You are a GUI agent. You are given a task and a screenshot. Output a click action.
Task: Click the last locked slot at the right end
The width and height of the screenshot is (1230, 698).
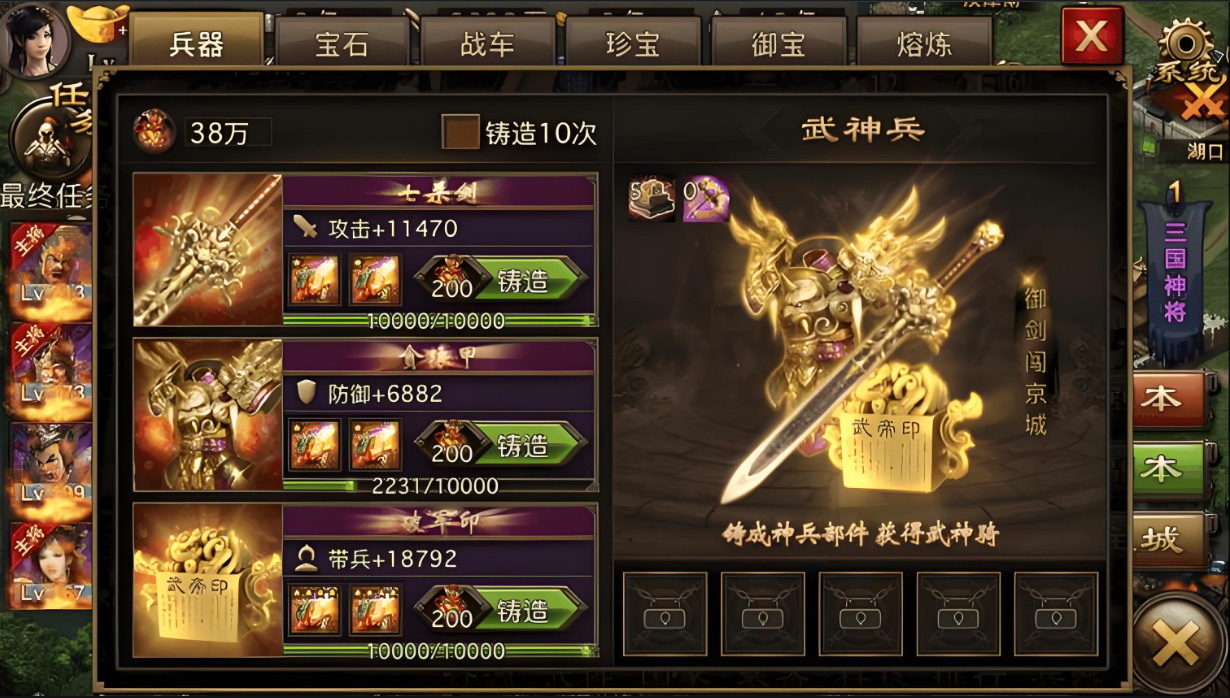1056,614
